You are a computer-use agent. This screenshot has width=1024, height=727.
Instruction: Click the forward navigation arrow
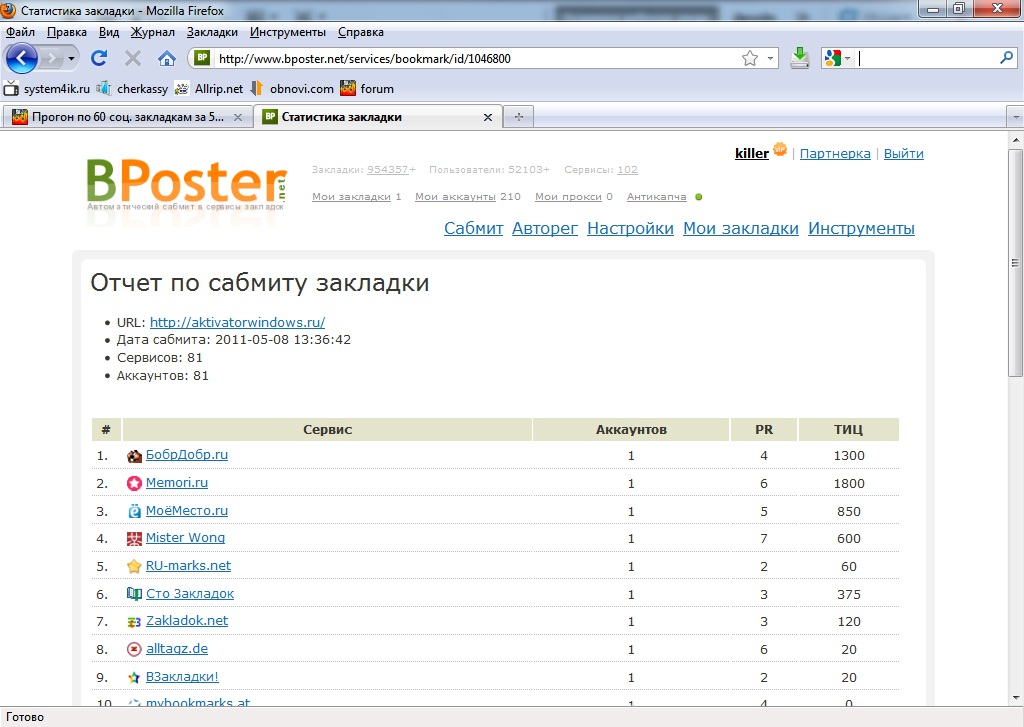pos(51,59)
